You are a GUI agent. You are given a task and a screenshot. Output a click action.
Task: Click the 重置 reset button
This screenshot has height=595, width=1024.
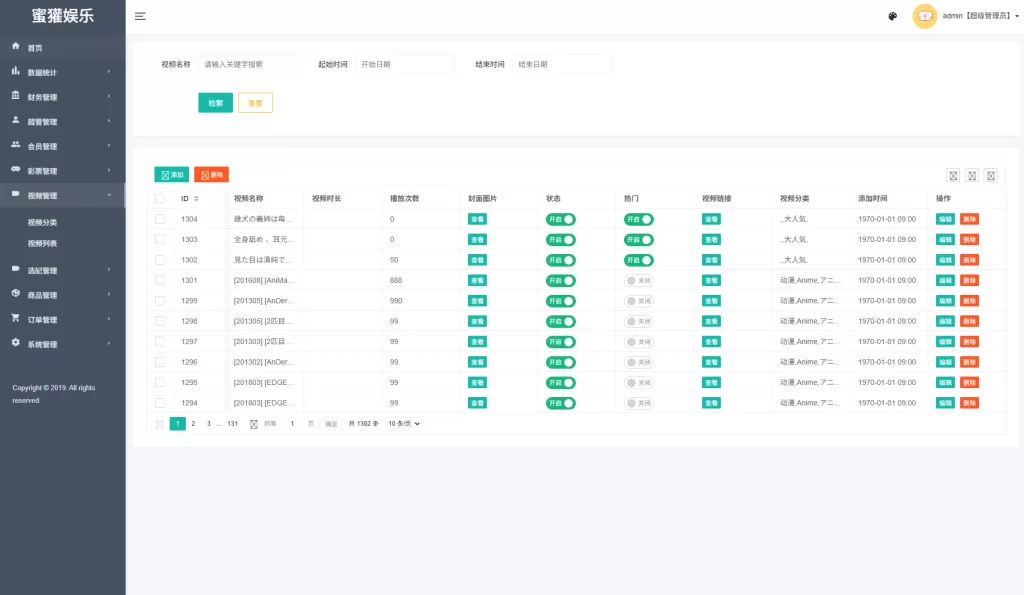click(255, 103)
